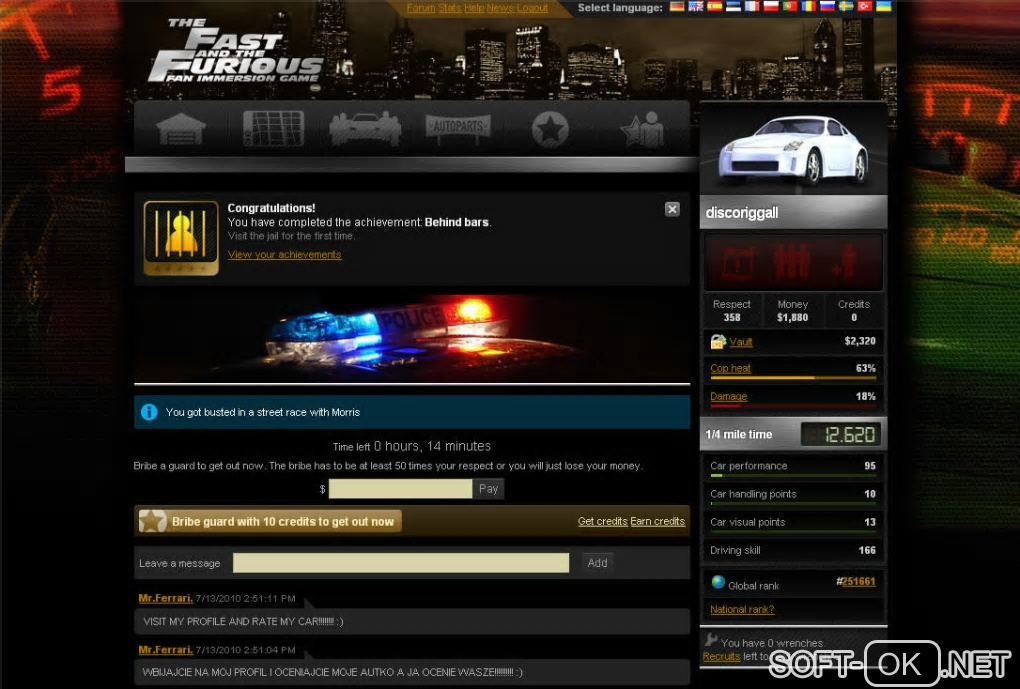Click the Damage progress bar
Image resolution: width=1020 pixels, height=689 pixels.
click(x=793, y=405)
